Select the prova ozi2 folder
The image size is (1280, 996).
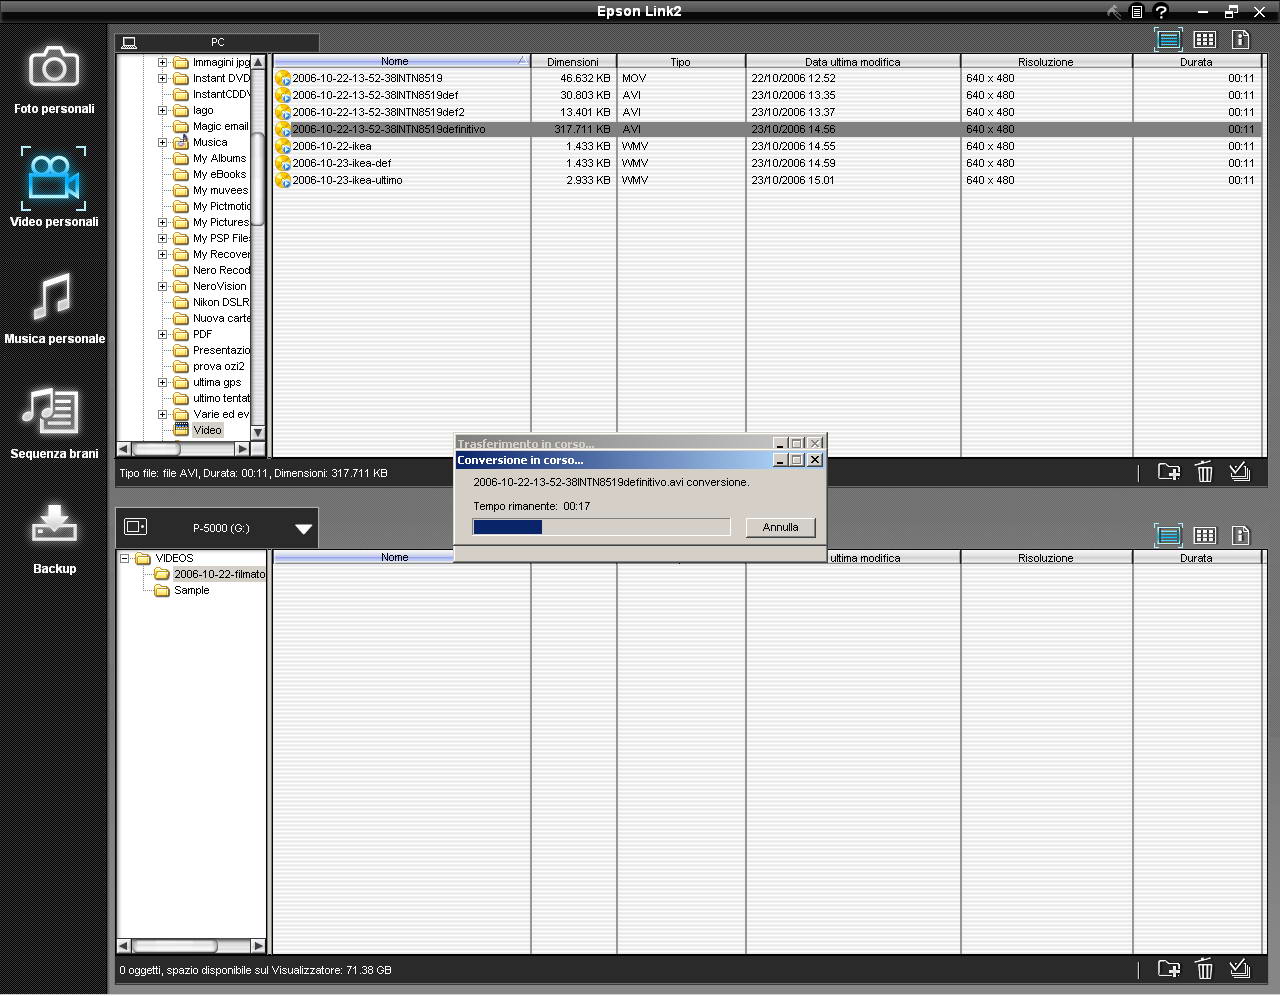click(x=218, y=366)
